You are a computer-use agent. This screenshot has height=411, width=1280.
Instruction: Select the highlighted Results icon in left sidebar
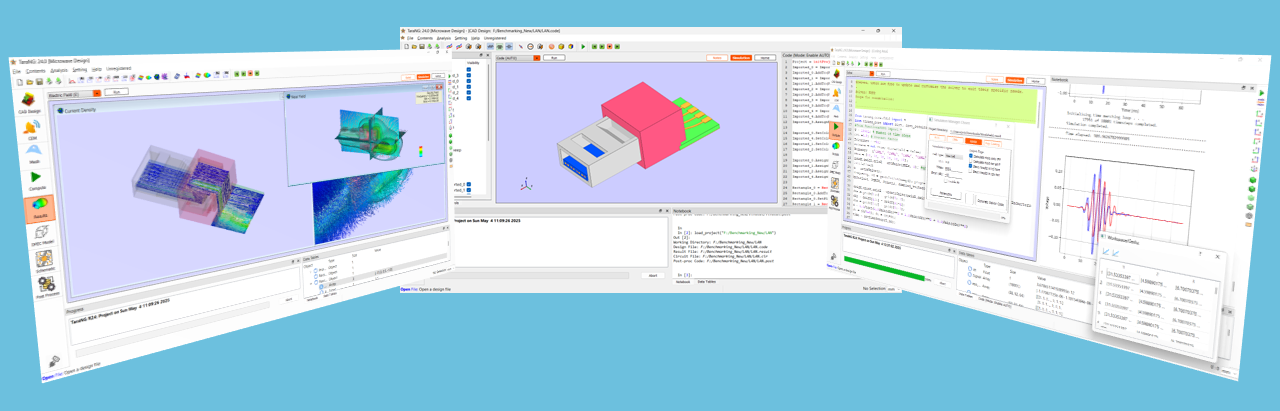[x=39, y=209]
